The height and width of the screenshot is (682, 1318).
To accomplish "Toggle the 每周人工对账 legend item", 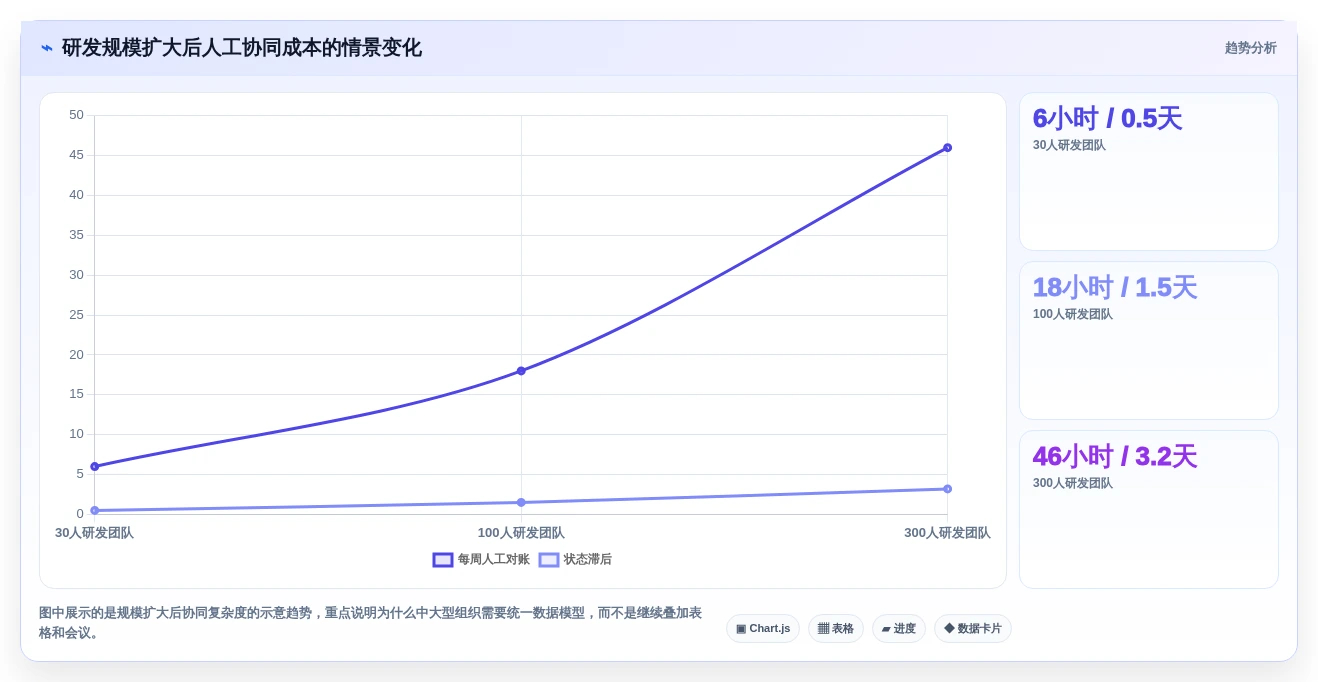I will pyautogui.click(x=481, y=560).
